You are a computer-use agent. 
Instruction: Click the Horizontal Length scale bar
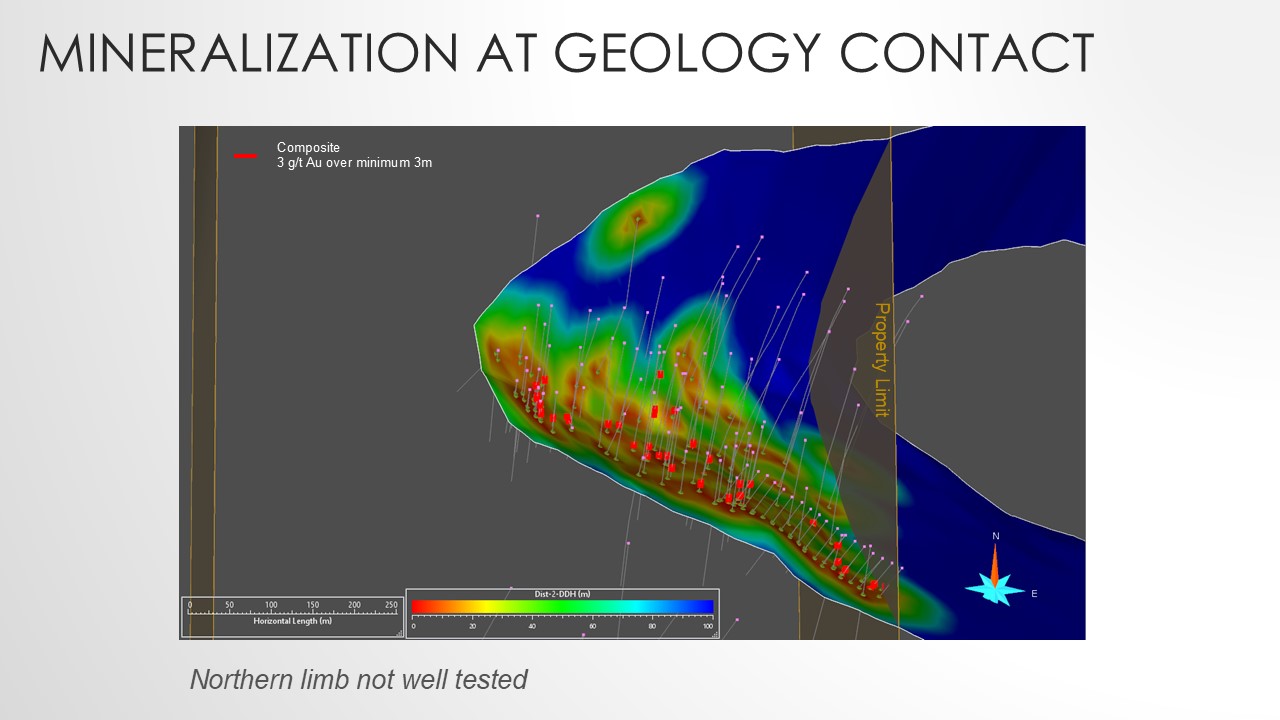pos(293,612)
